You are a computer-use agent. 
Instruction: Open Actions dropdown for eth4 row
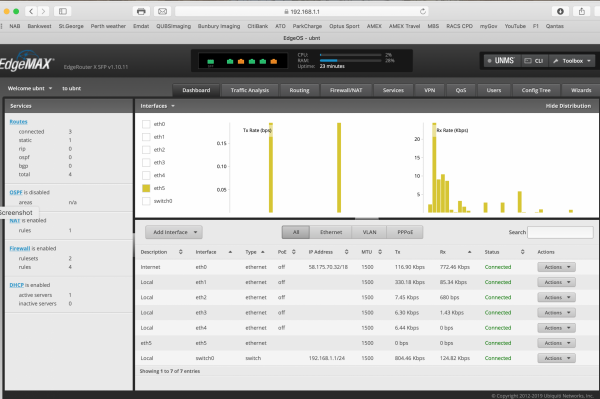click(556, 328)
